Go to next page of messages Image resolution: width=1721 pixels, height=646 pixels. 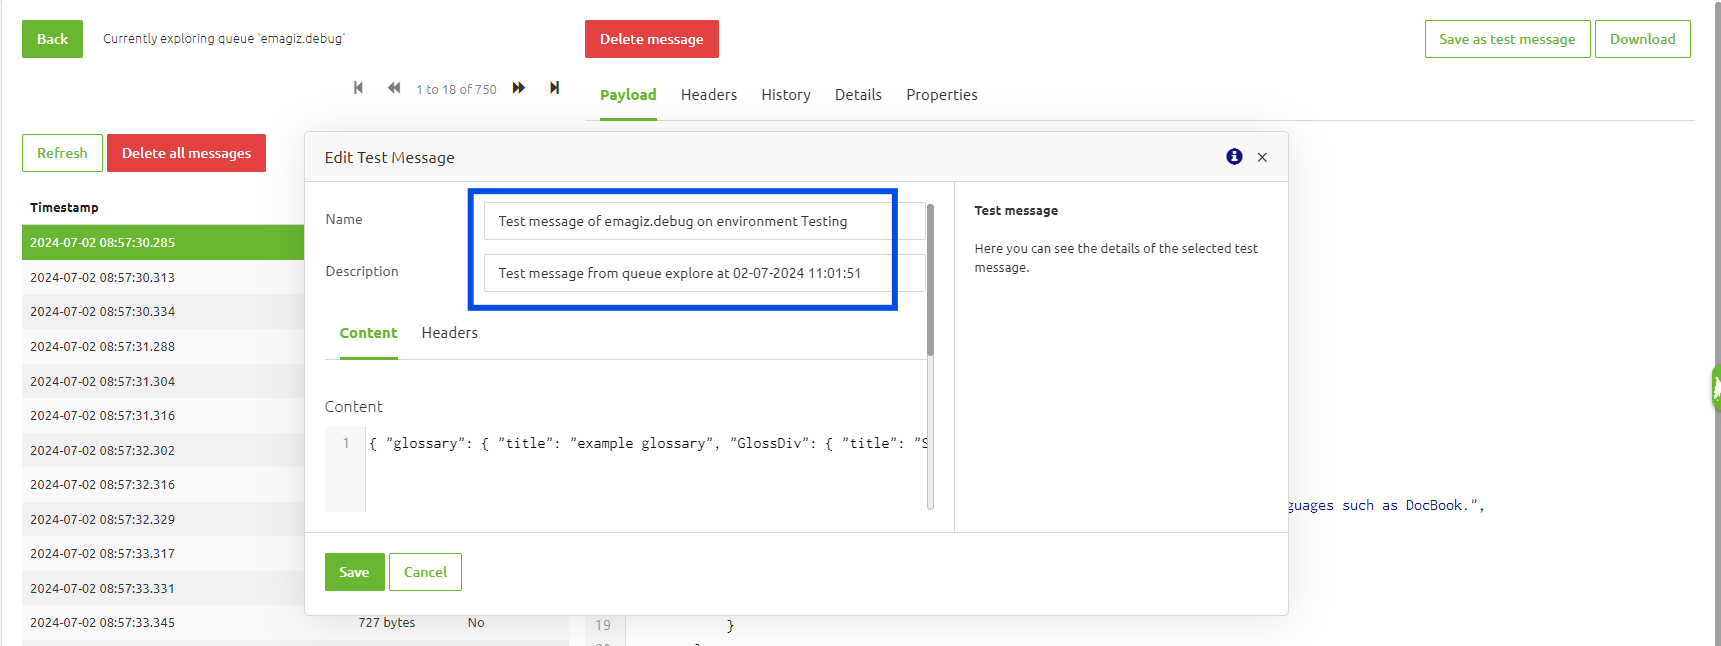click(x=519, y=88)
